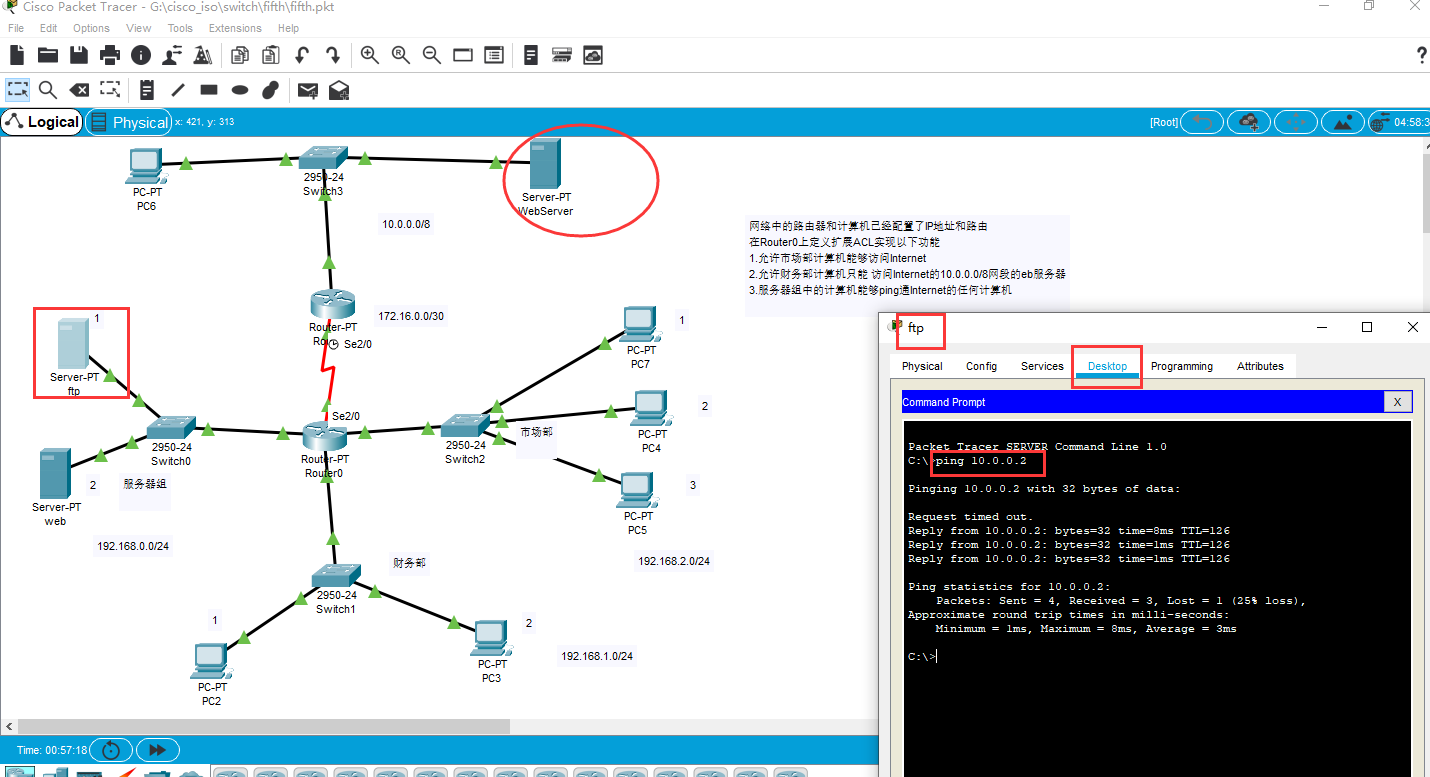Close the Command Prompt with X button

1397,401
